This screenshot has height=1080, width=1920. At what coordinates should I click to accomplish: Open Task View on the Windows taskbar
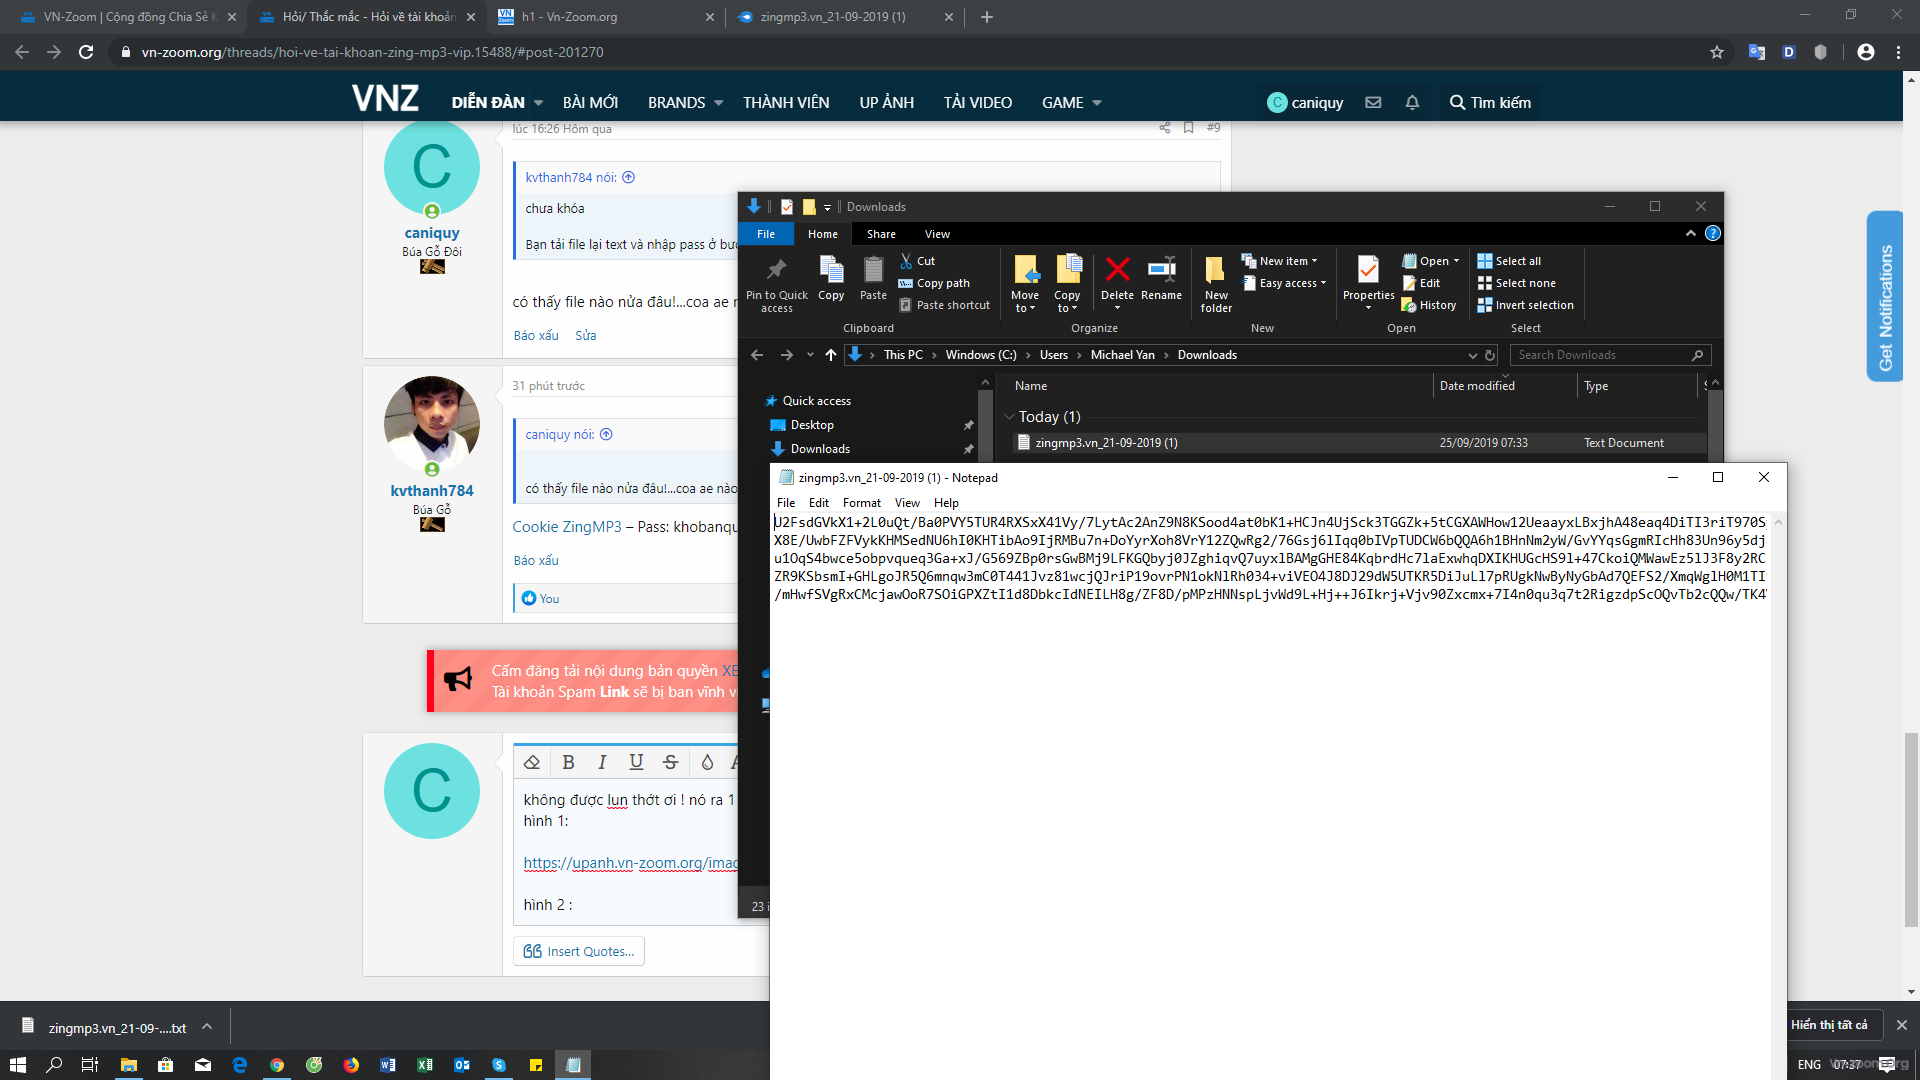point(89,1065)
